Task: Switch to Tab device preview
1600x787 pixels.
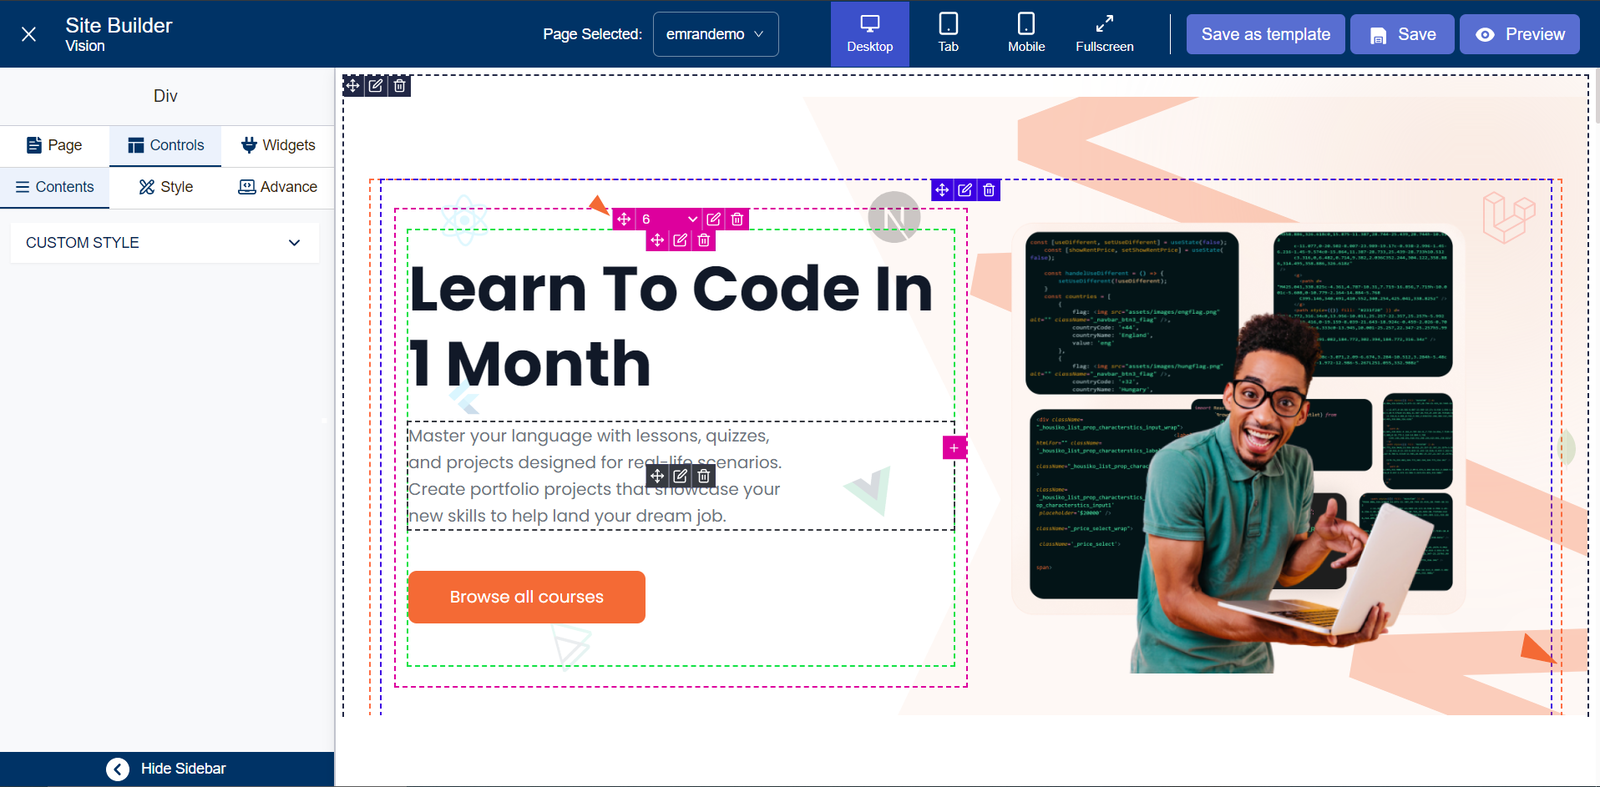Action: 948,34
